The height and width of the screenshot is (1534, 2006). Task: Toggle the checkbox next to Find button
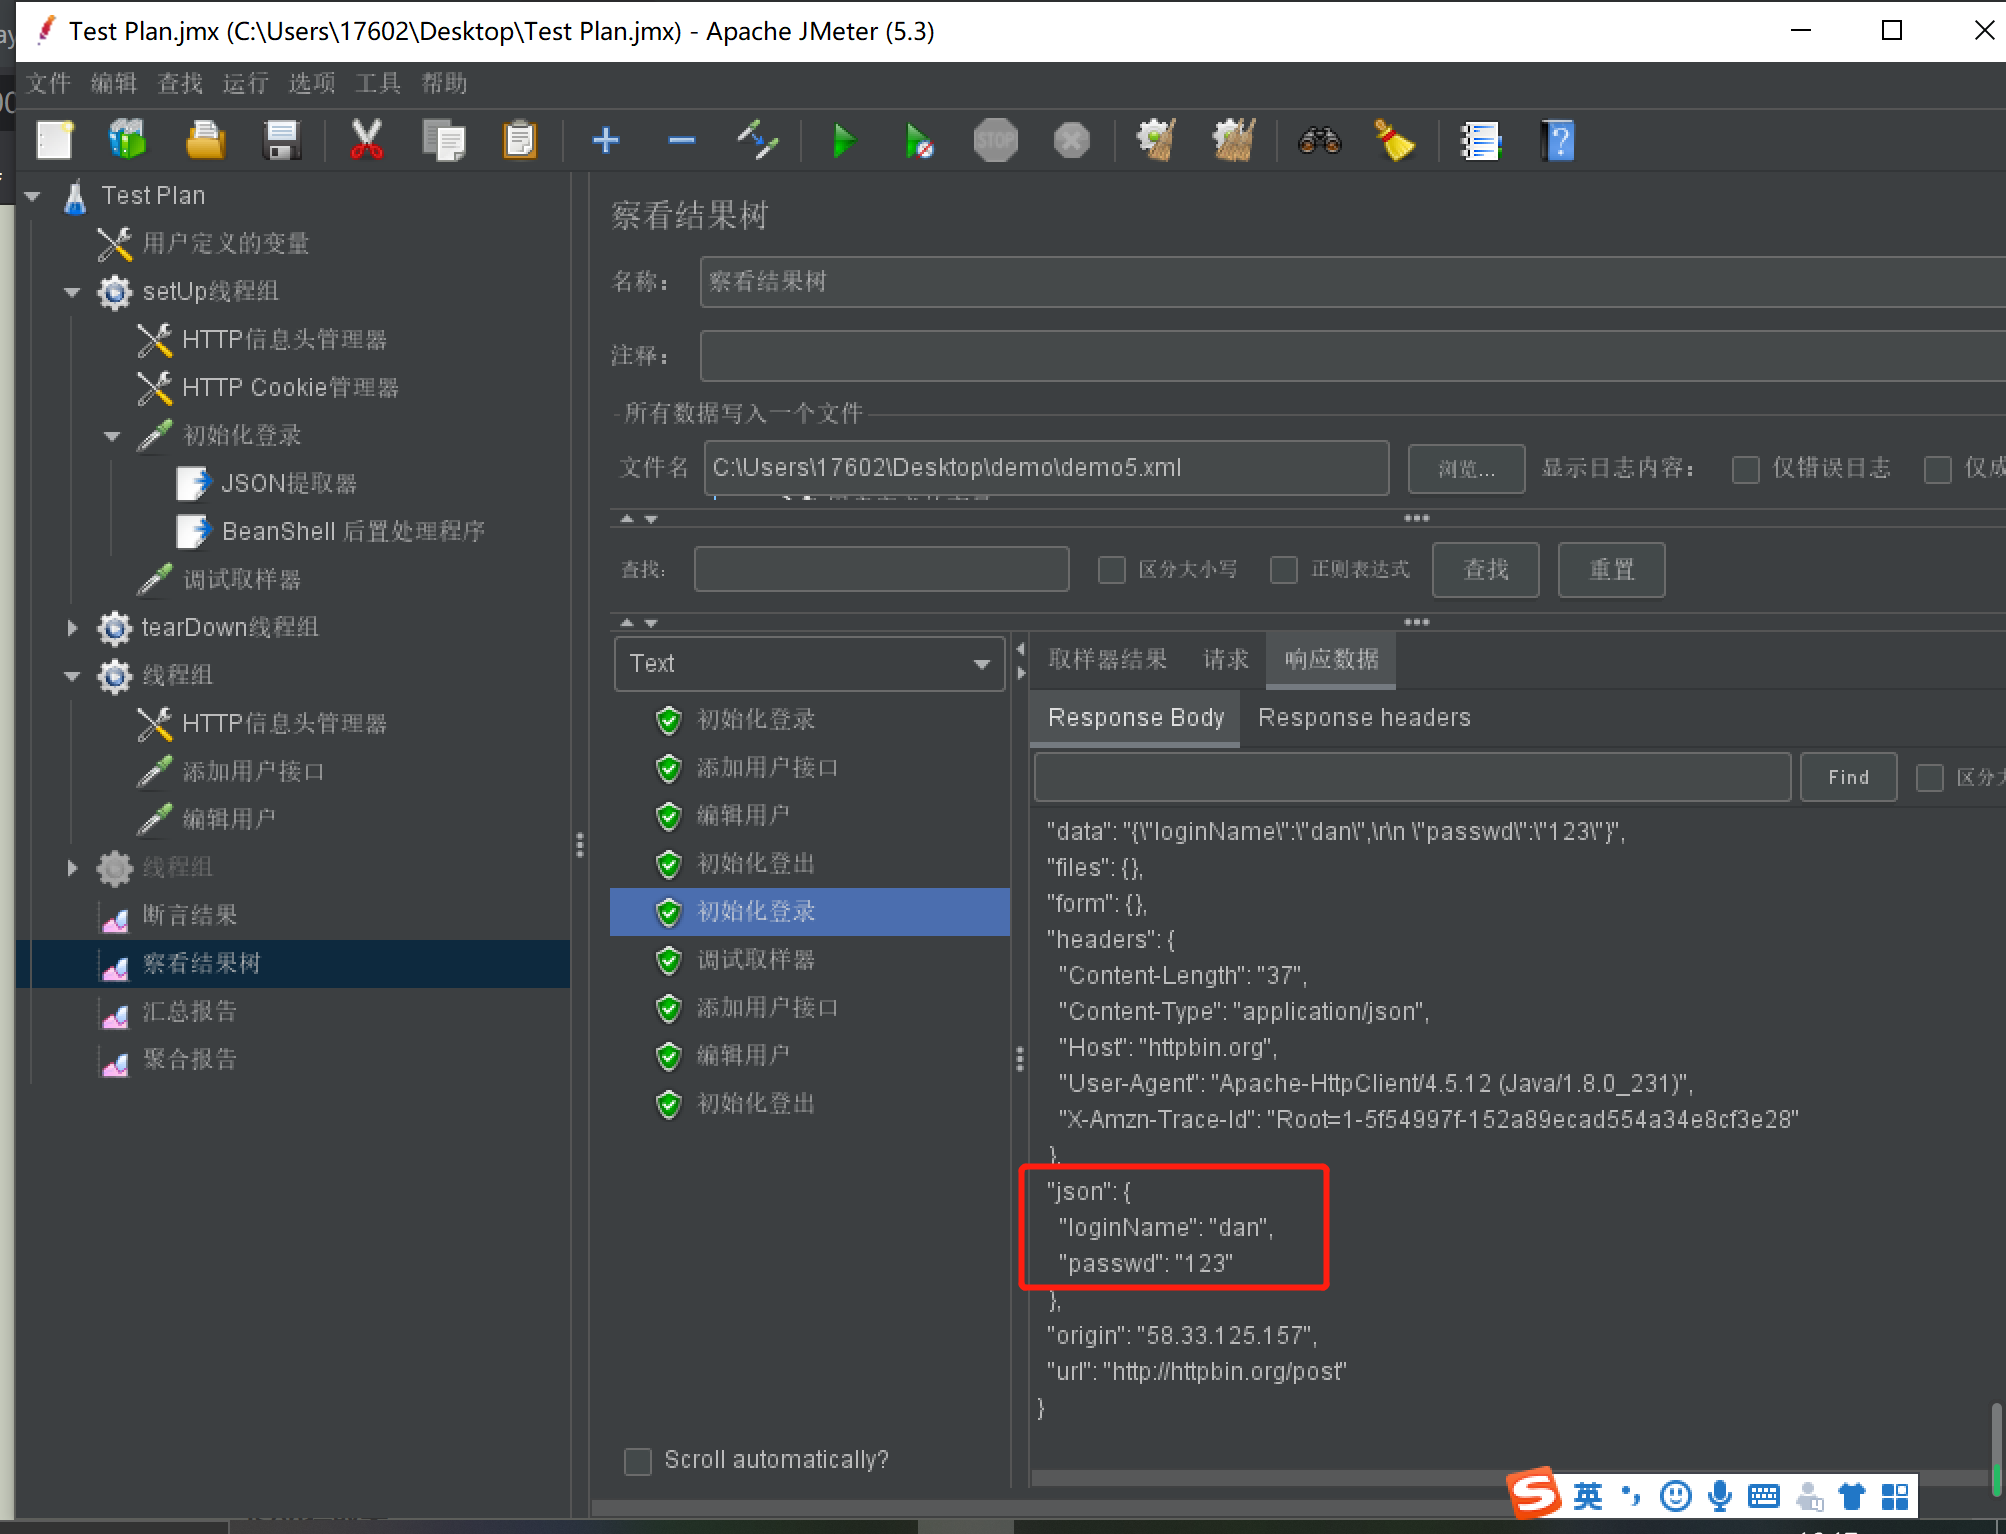point(1930,777)
